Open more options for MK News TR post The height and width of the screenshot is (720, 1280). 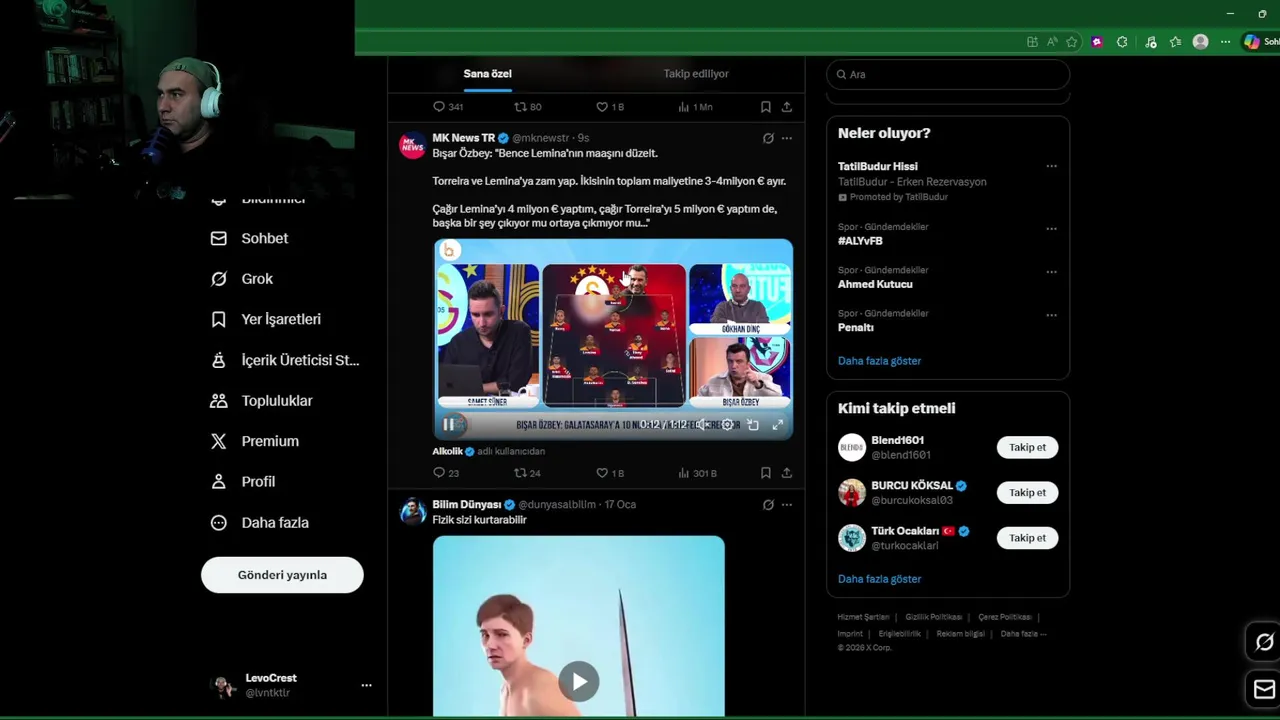tap(787, 138)
